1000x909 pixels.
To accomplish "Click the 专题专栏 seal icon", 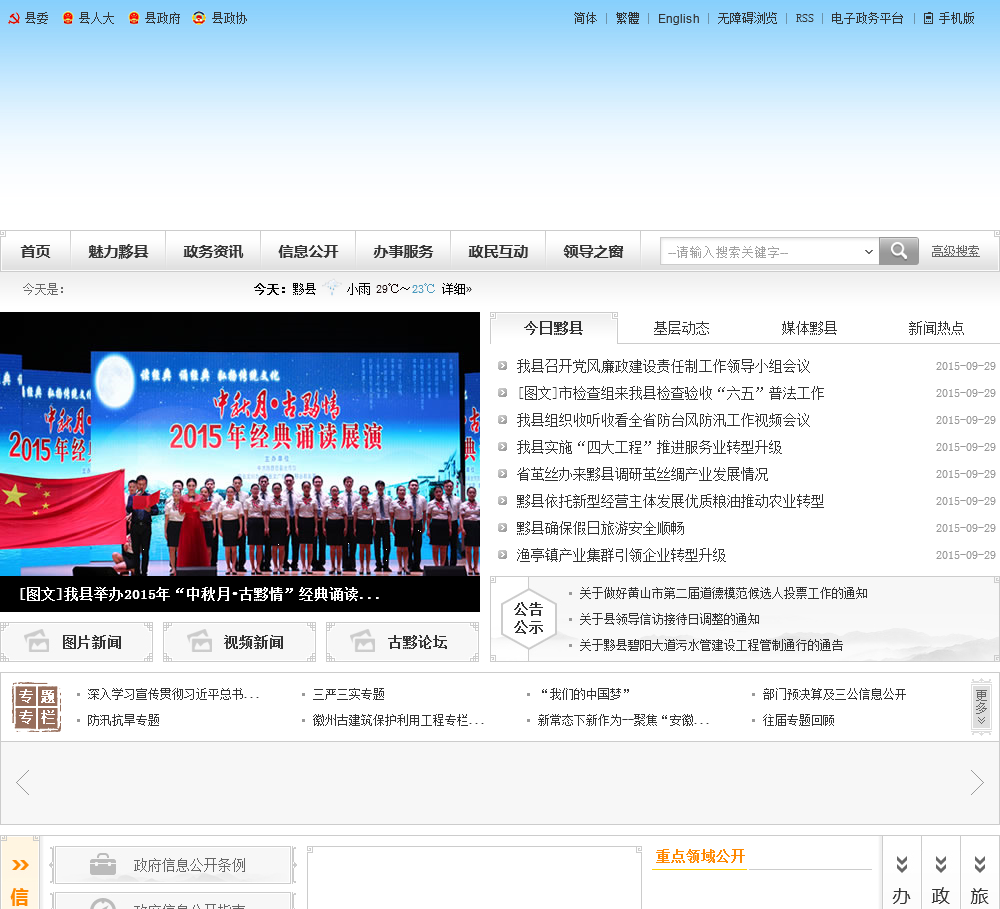I will [36, 706].
